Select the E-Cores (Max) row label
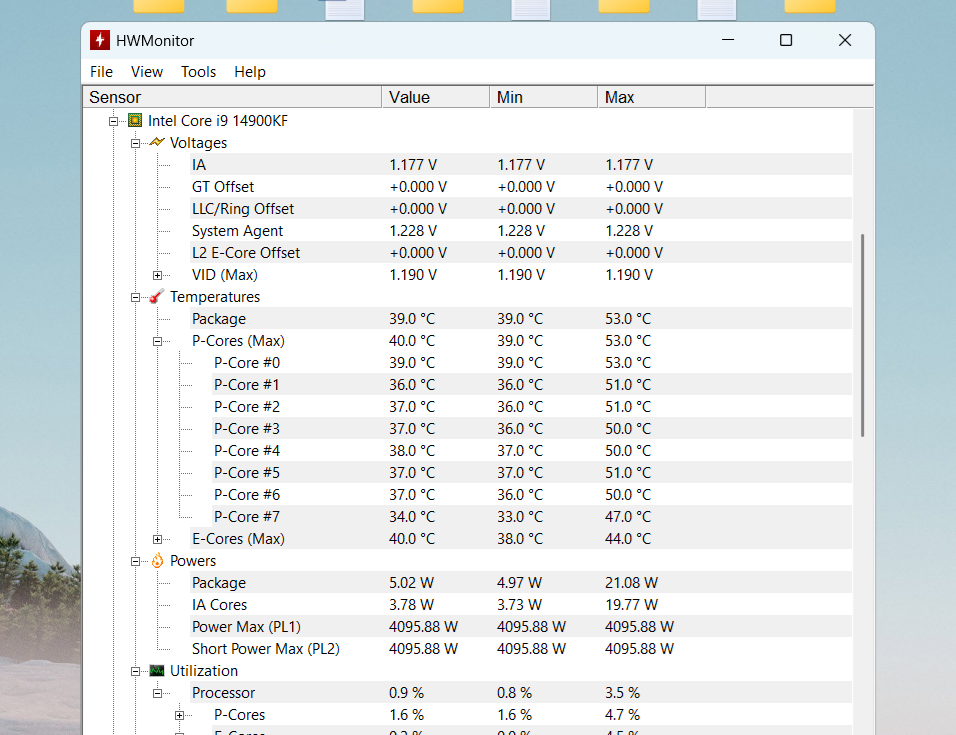956x735 pixels. point(238,539)
